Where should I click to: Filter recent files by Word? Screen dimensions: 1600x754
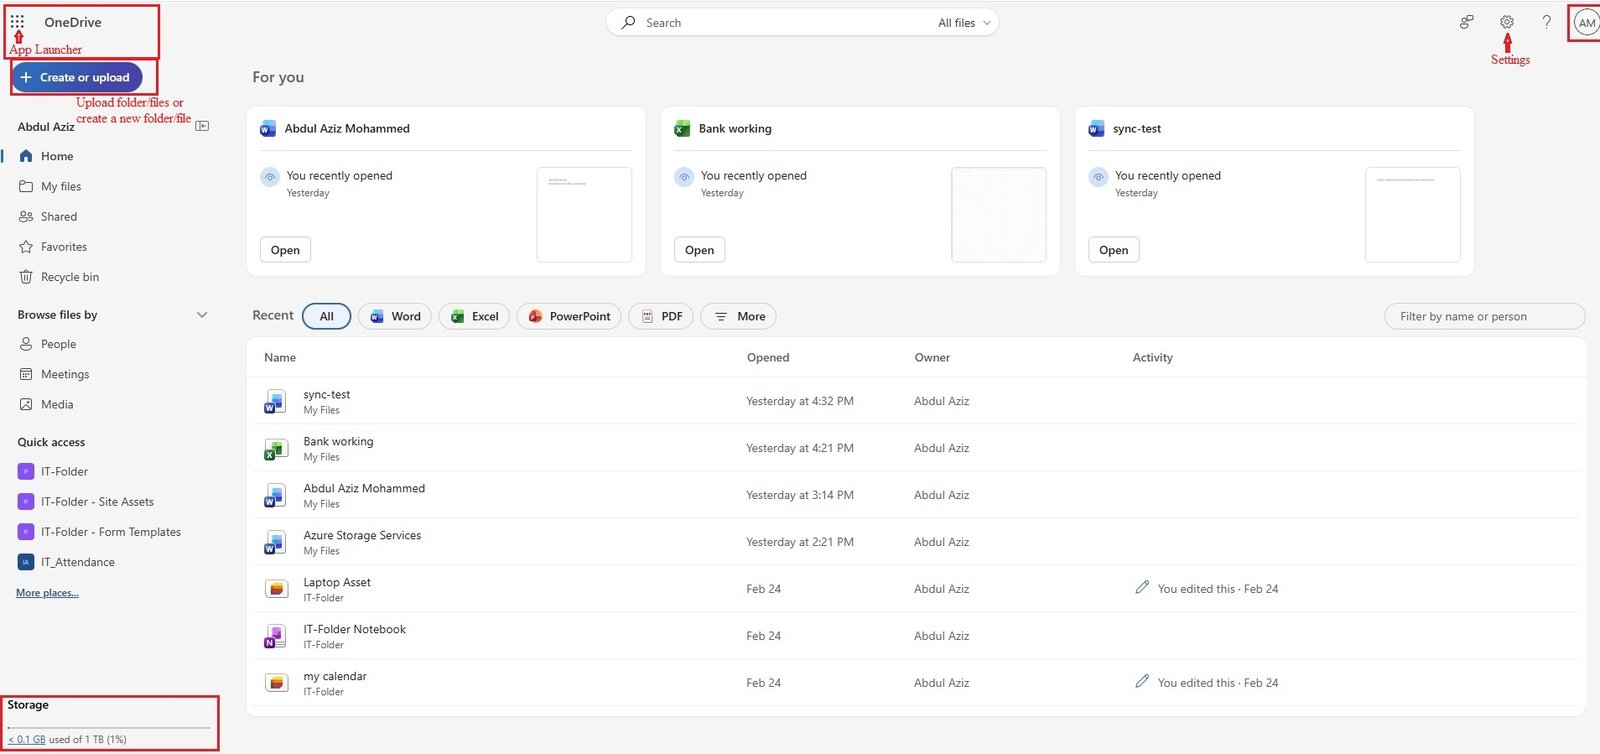coord(395,317)
